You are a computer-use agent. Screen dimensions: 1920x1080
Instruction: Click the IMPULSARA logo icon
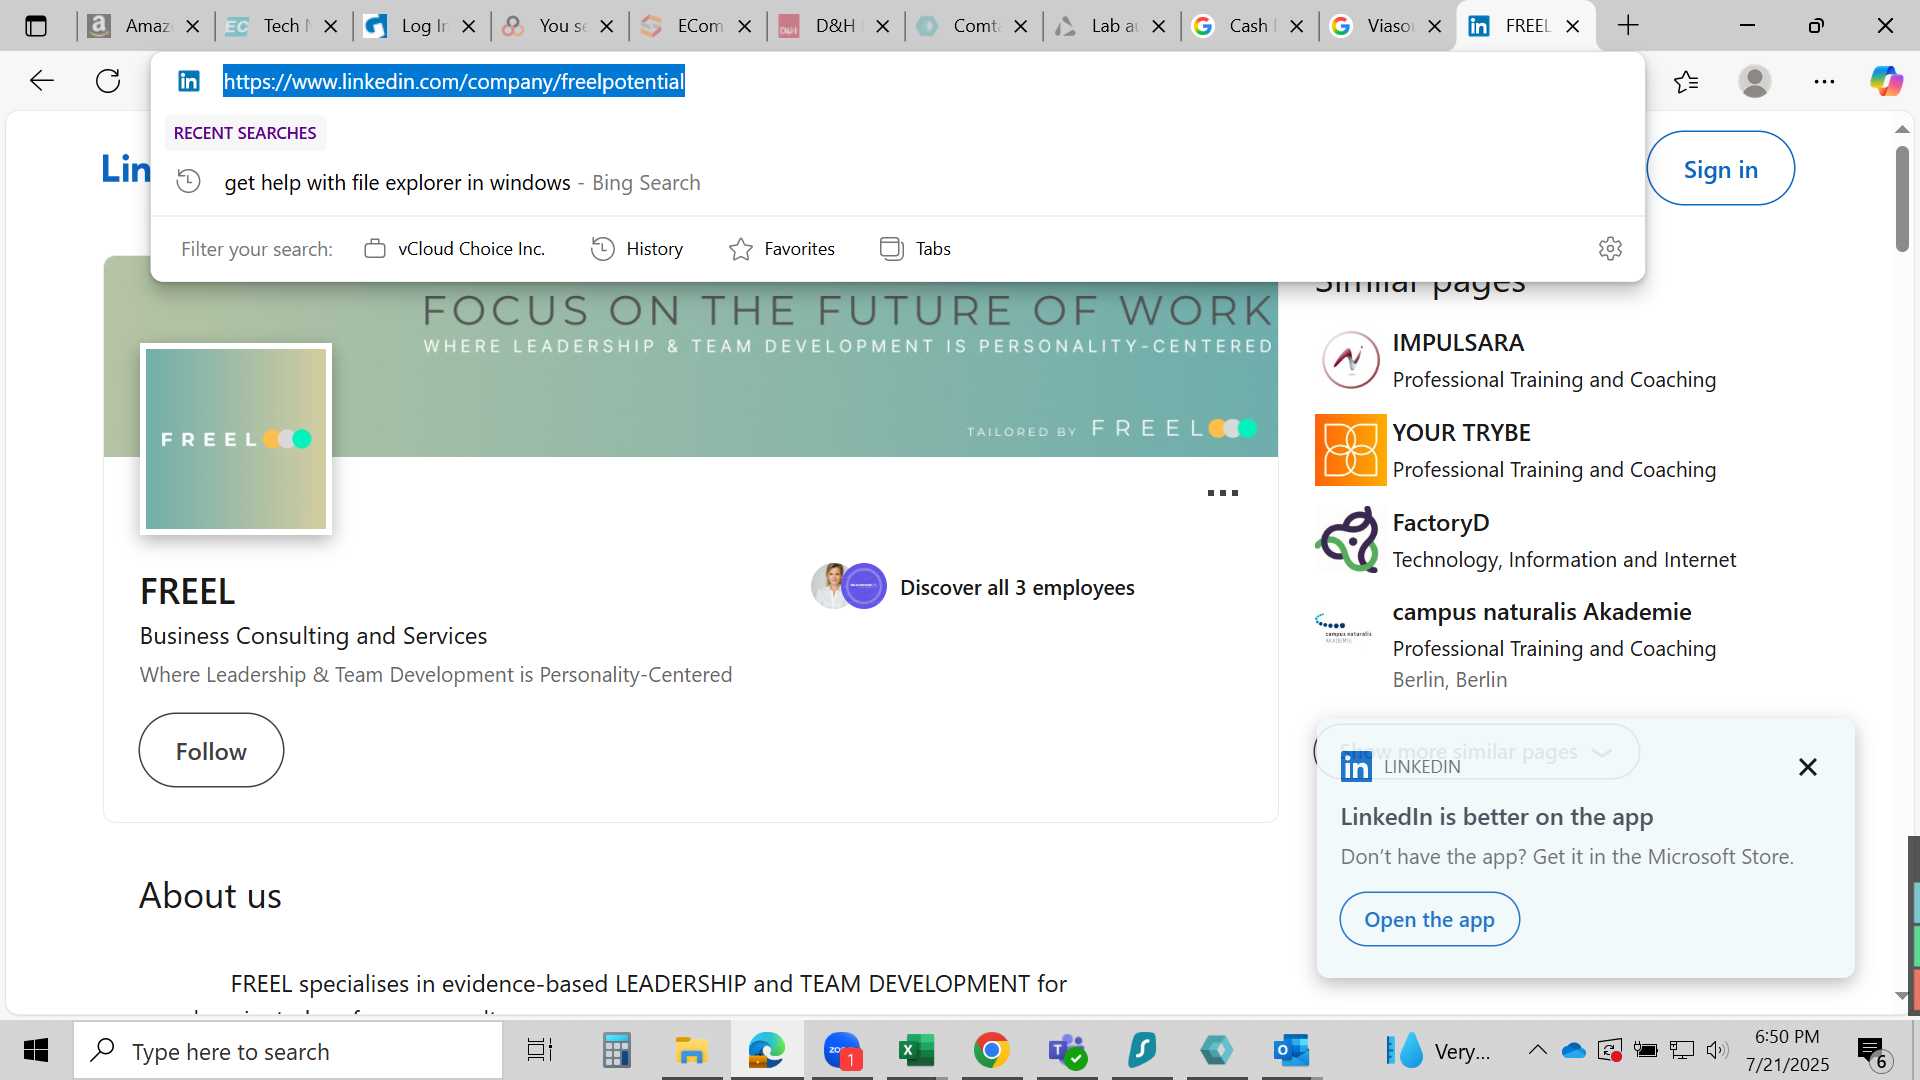[1350, 360]
